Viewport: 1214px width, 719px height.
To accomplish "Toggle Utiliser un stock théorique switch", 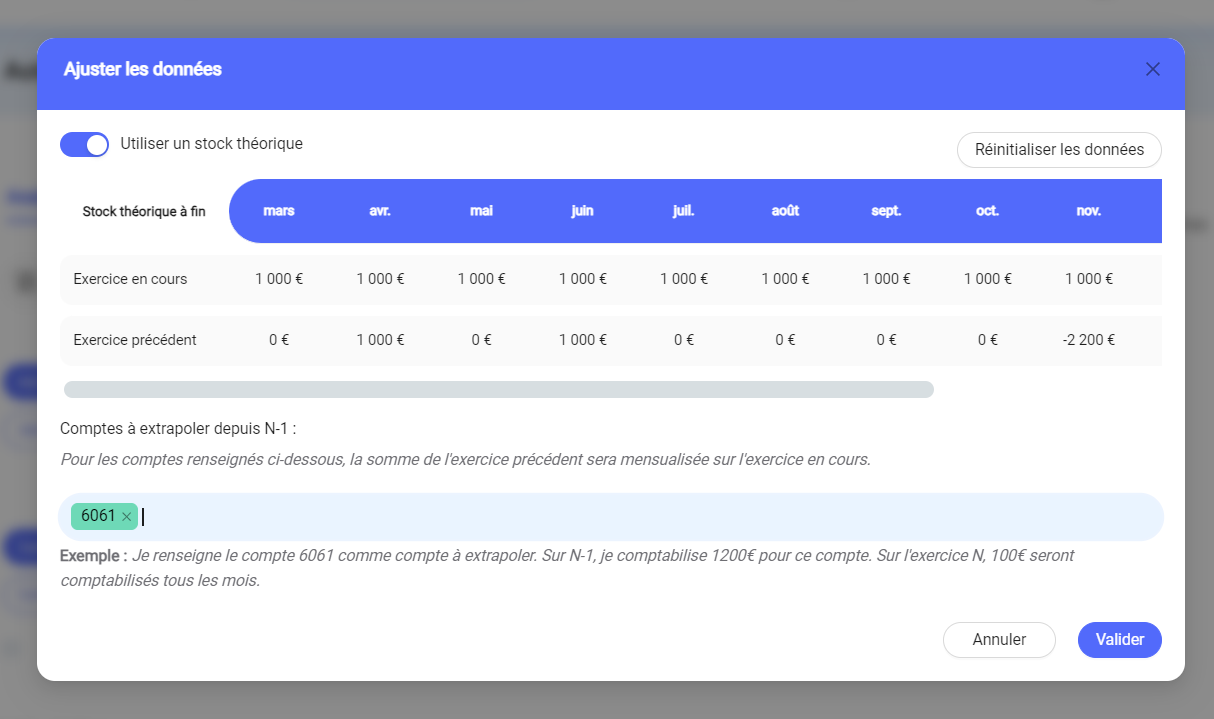I will pos(84,144).
